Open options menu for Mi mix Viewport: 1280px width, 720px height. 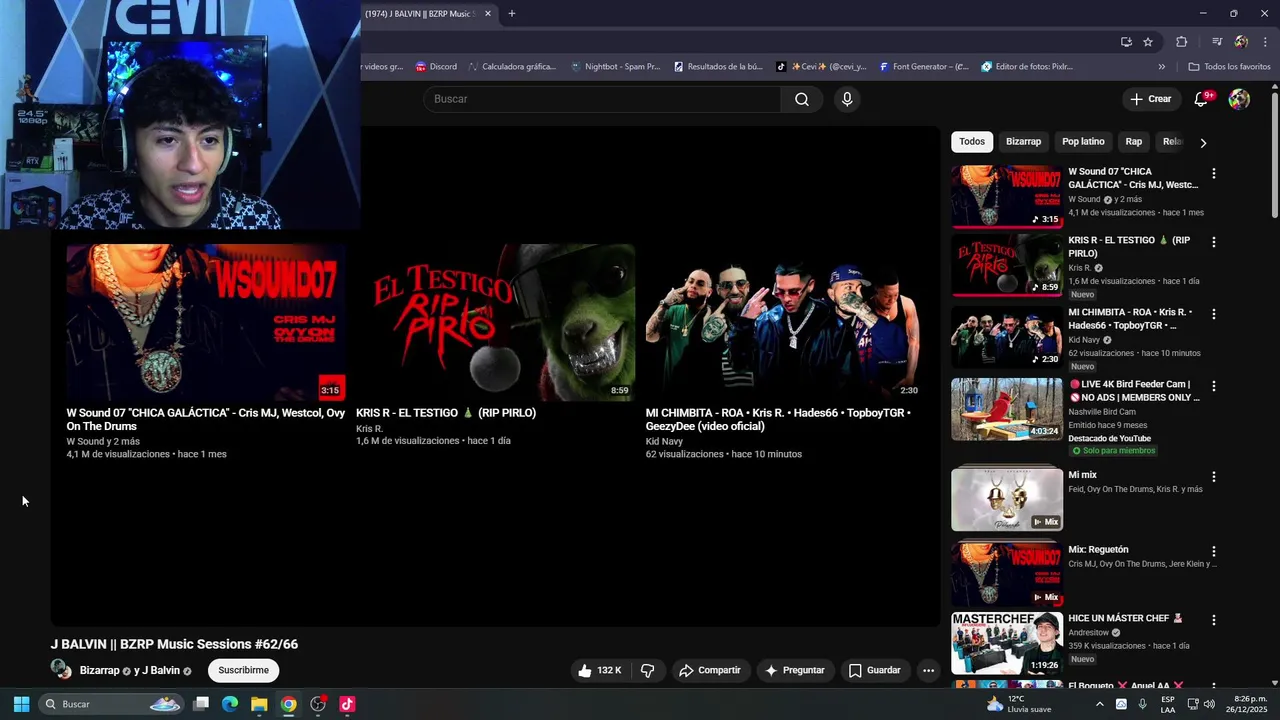(x=1214, y=477)
